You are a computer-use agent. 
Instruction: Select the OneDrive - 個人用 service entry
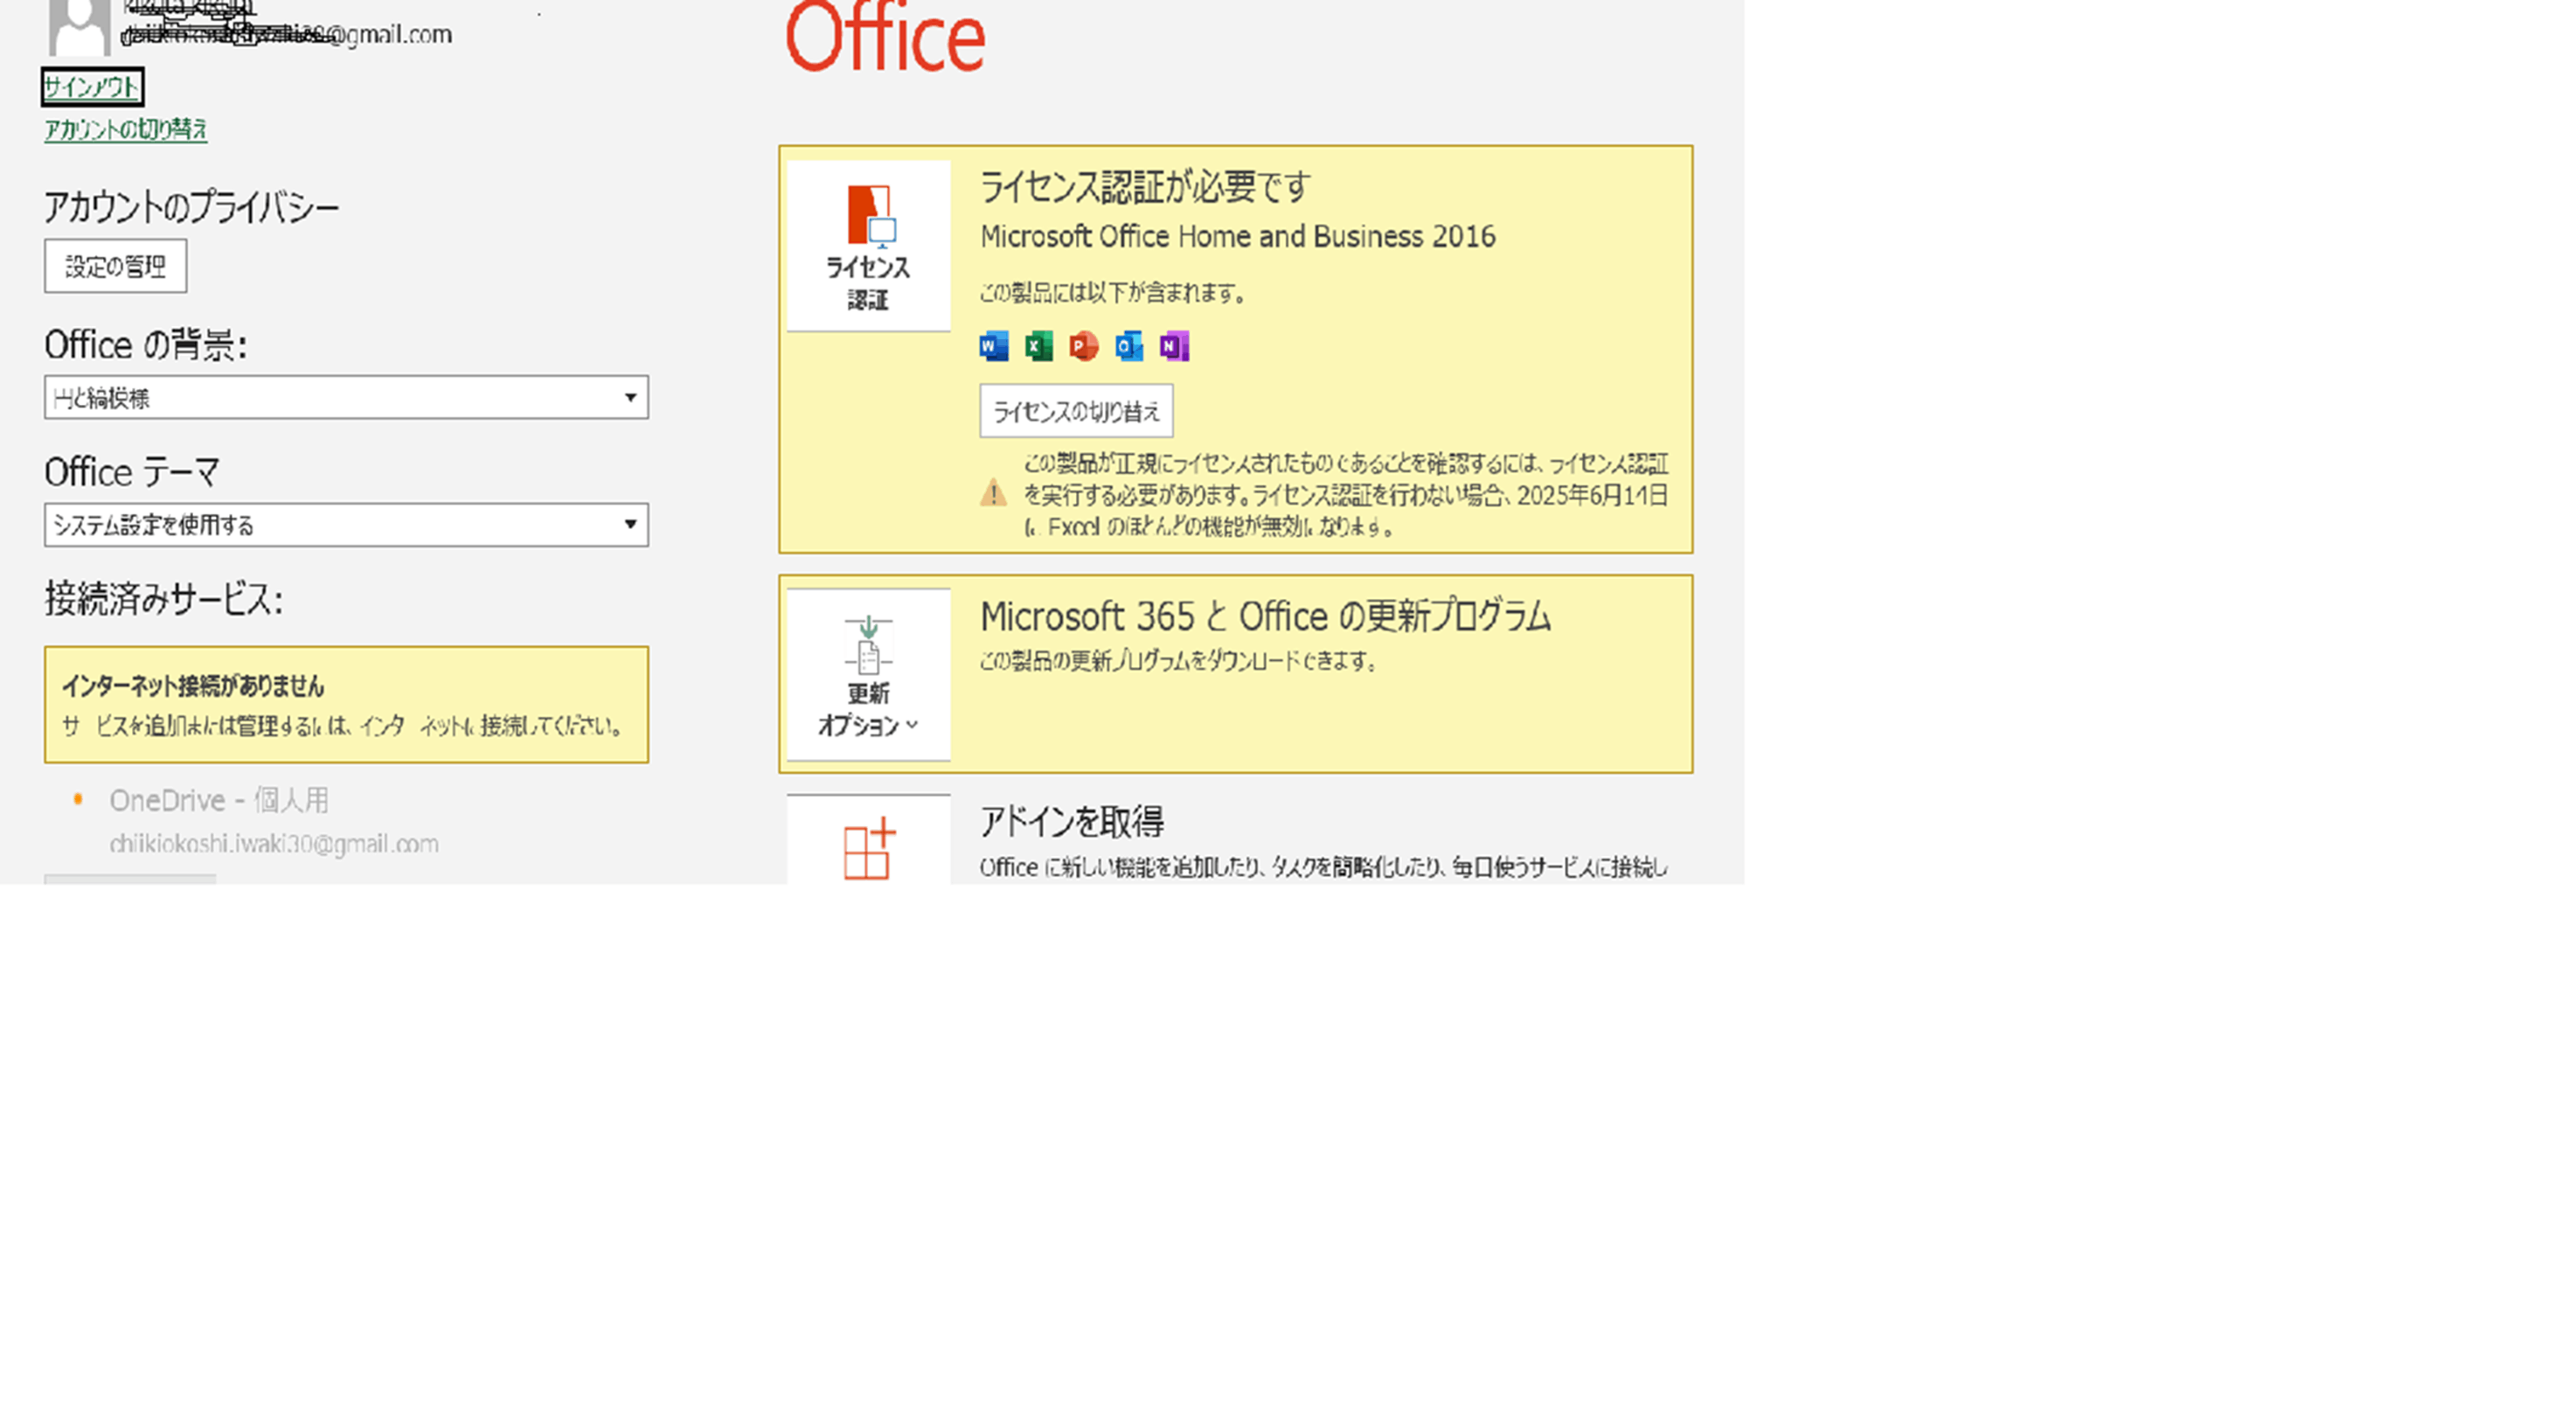click(219, 800)
